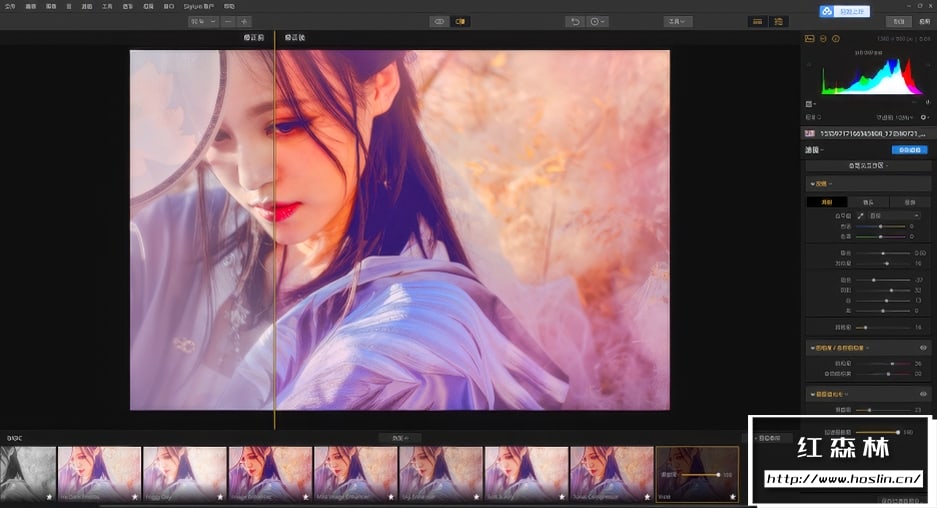Open the Tools dropdown in the toolbar

677,22
